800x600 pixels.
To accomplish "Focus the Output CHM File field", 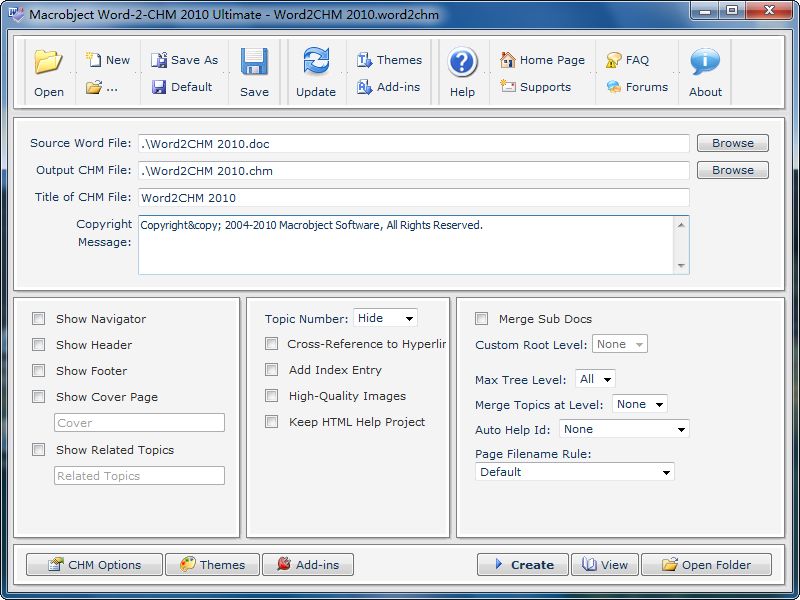I will pyautogui.click(x=414, y=170).
